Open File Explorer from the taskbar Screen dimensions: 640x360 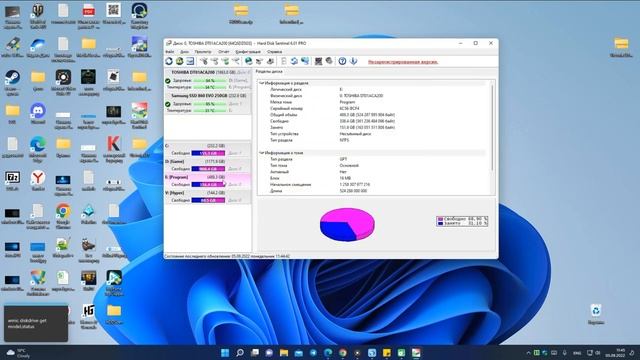pyautogui.click(x=284, y=353)
